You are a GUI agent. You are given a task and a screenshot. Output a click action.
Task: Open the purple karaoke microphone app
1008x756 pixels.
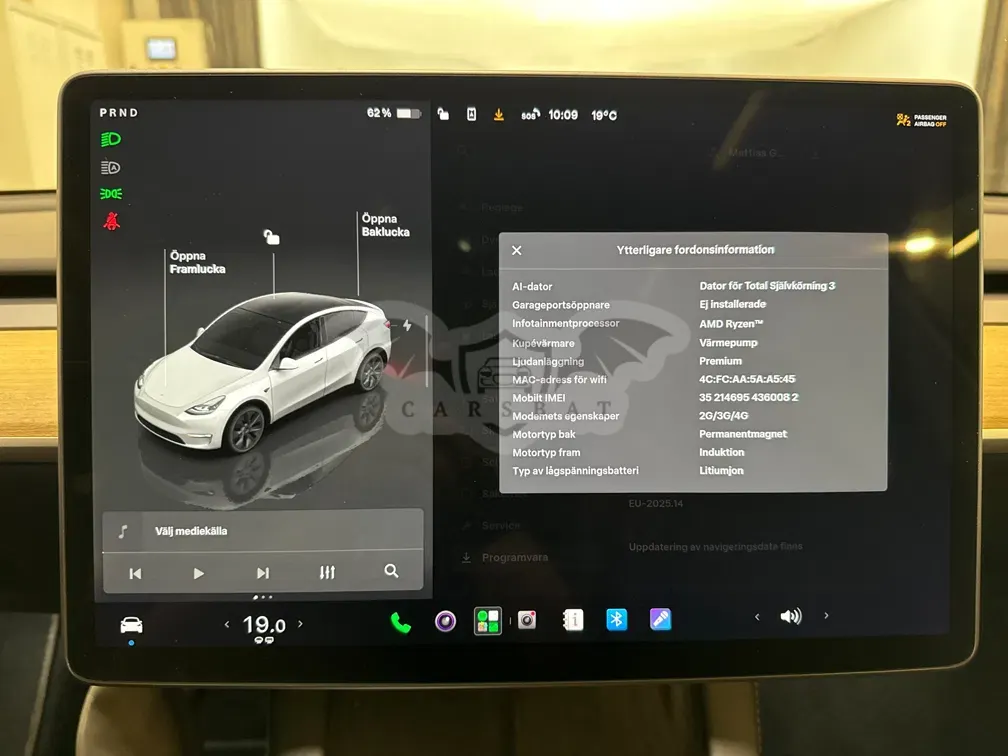tap(660, 619)
